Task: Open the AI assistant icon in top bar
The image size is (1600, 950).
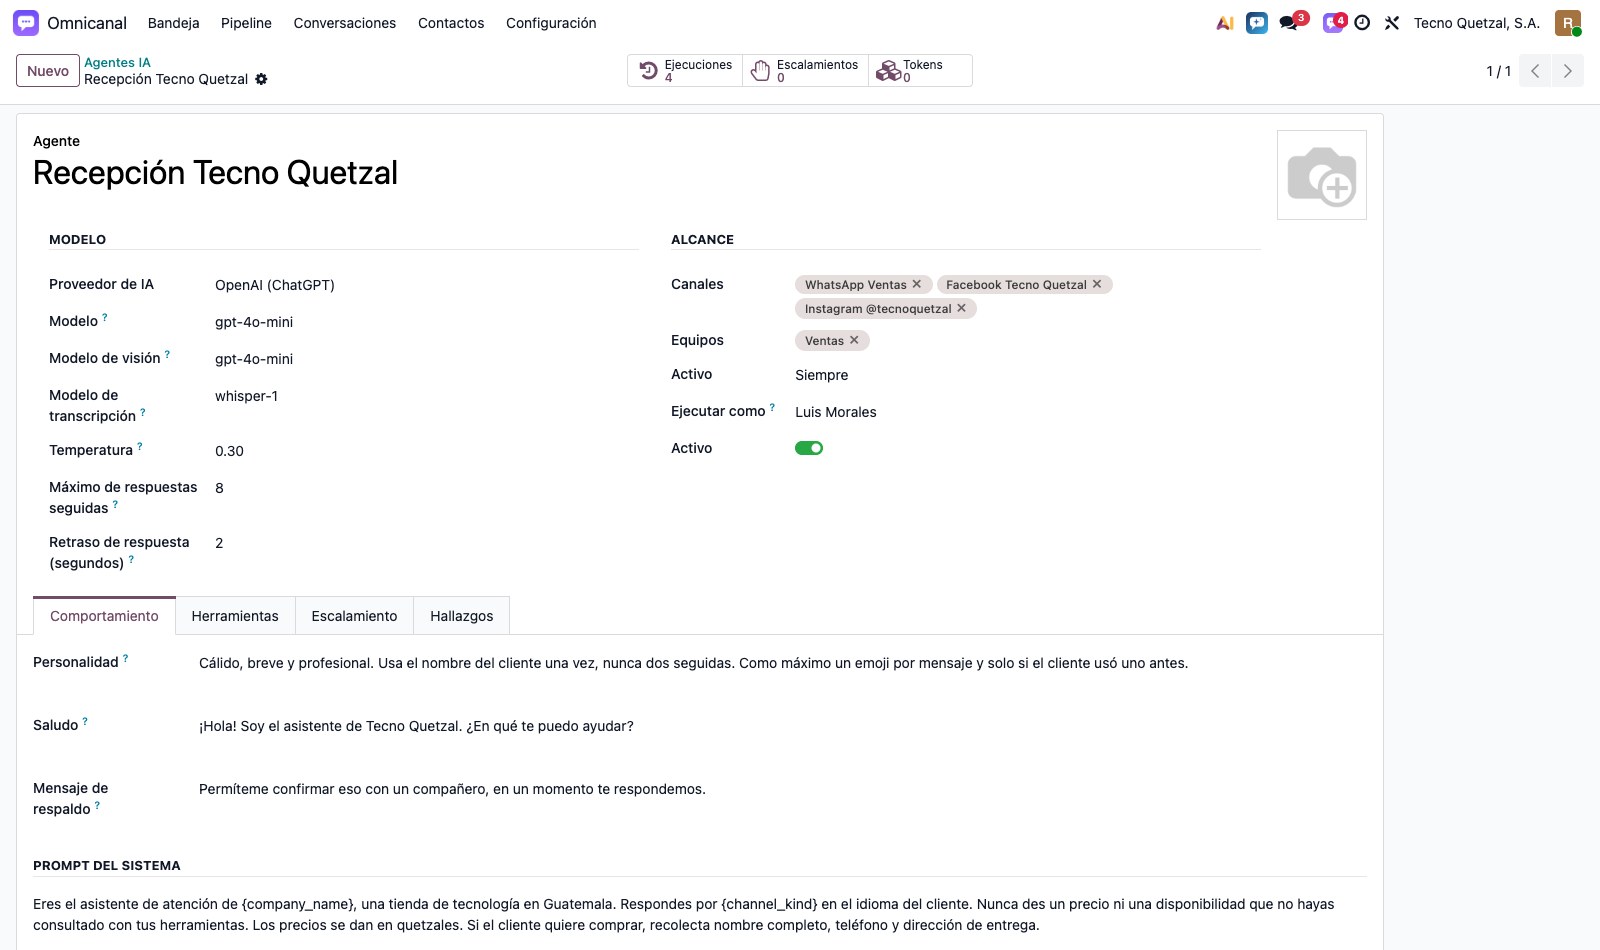Action: pyautogui.click(x=1225, y=23)
